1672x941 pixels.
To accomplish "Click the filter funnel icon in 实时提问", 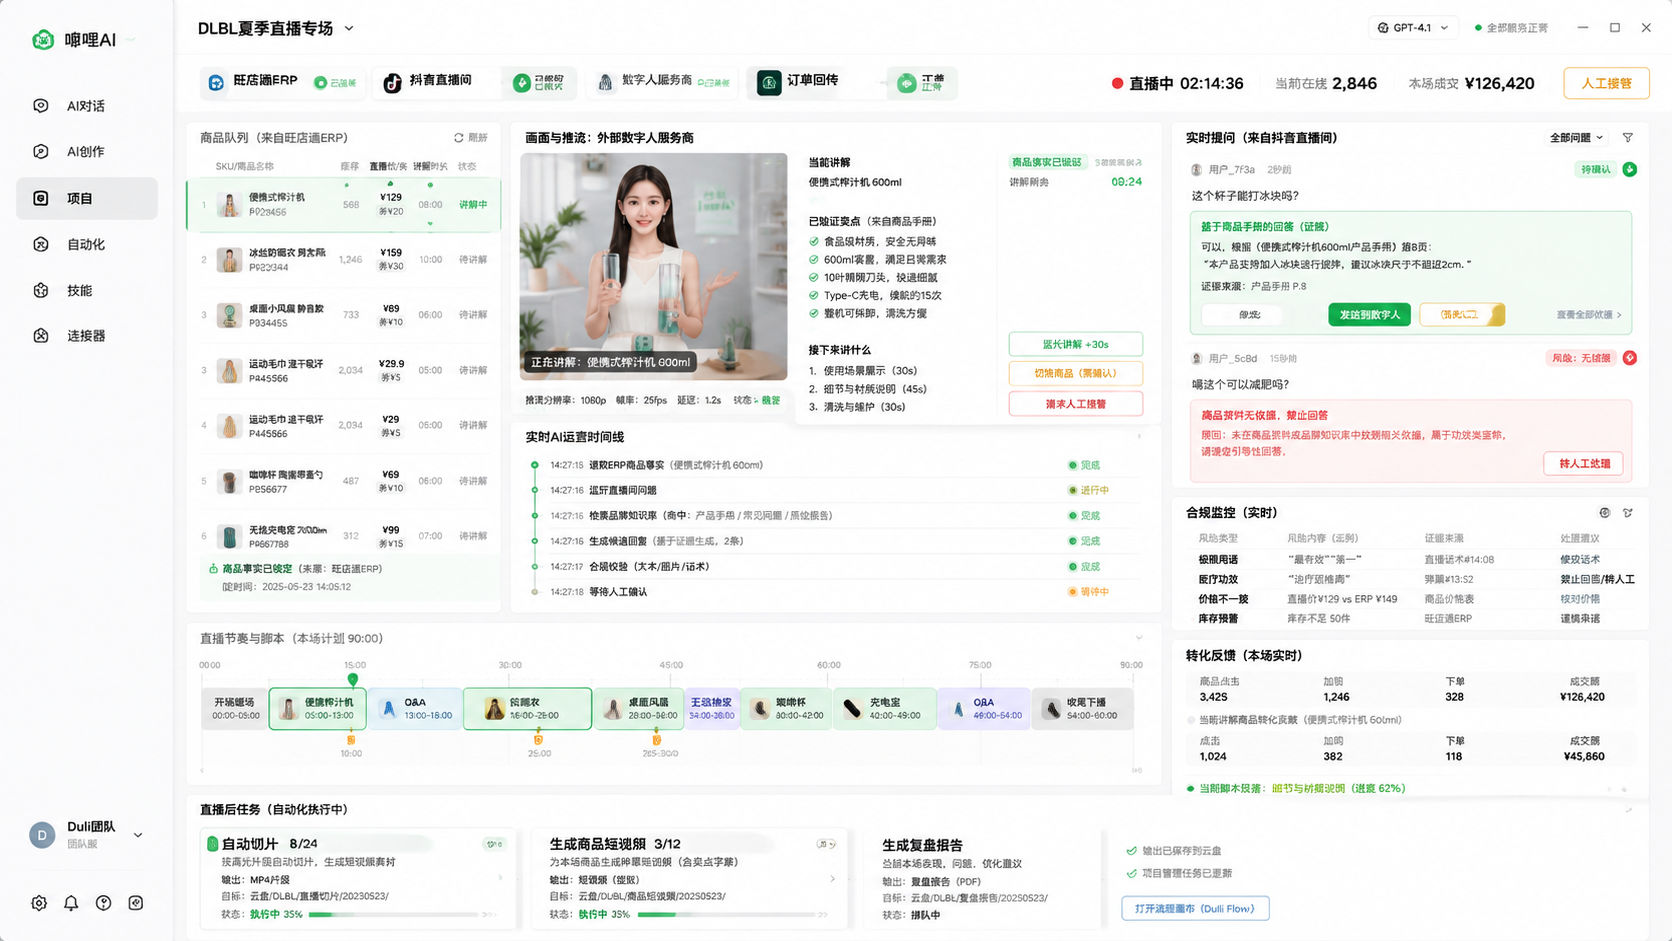I will [1628, 138].
